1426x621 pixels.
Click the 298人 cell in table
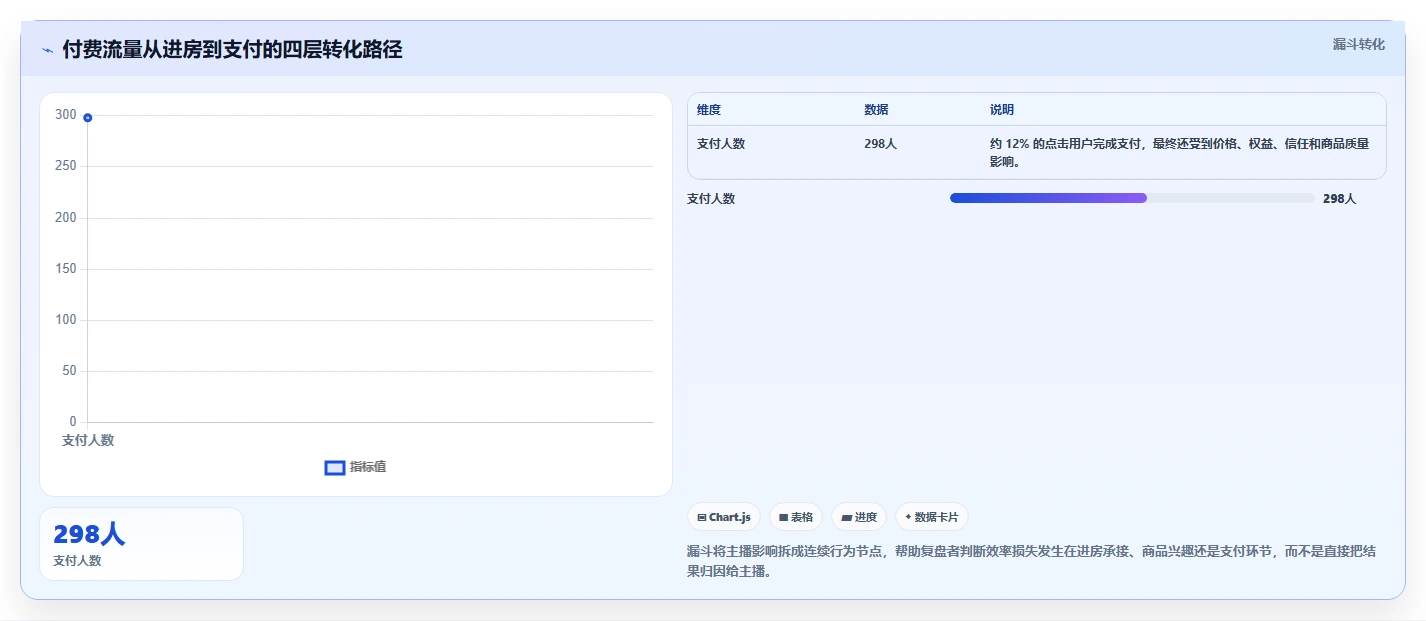pos(881,144)
